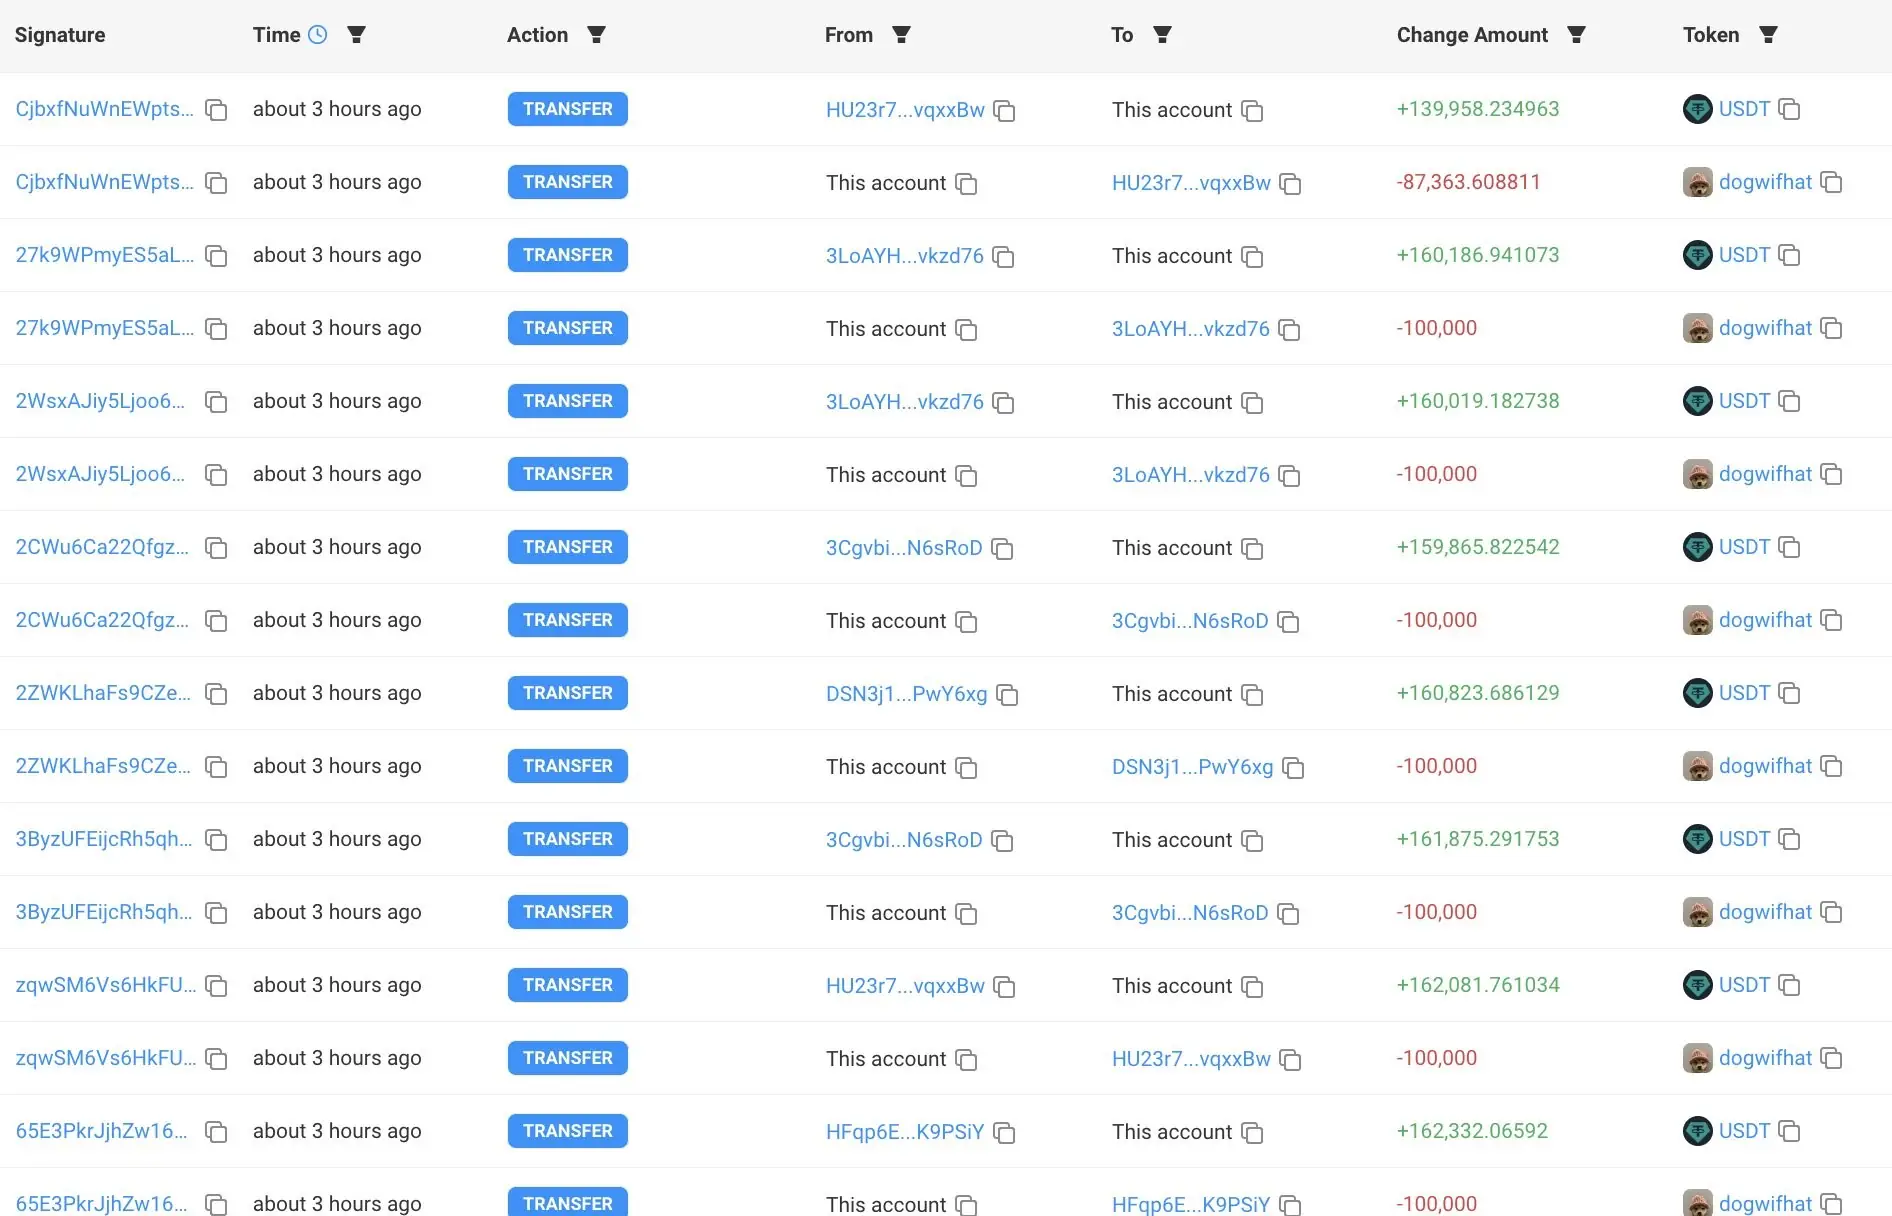Screen dimensions: 1892x1216
Task: Copy DSN3j1...PwY6xg From address in +160,823.686129 row
Action: [1007, 695]
